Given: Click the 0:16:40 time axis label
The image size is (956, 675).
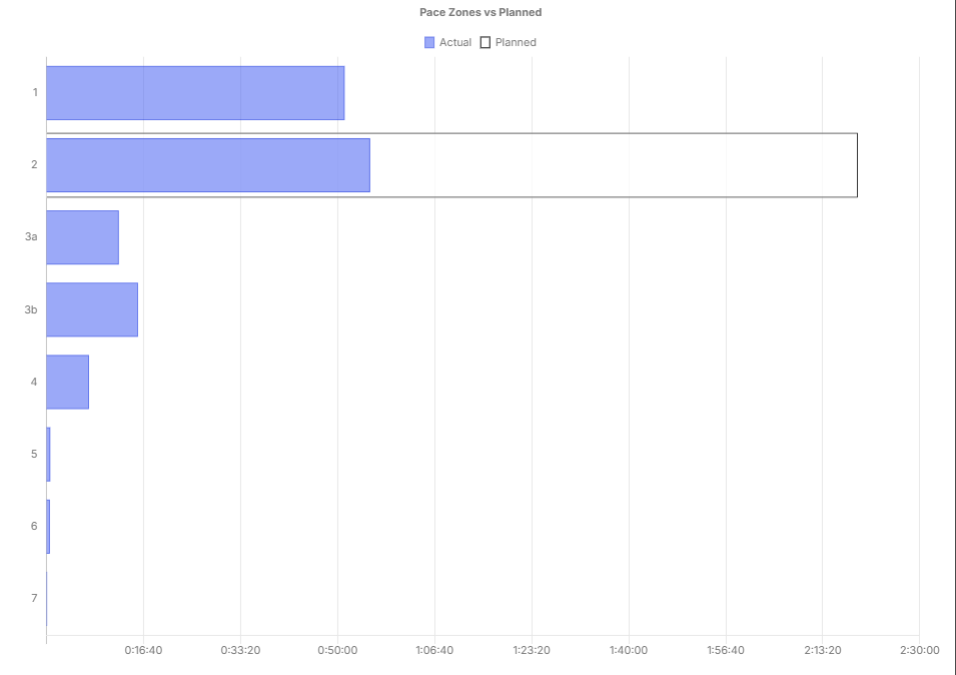Looking at the screenshot, I should click(x=143, y=650).
